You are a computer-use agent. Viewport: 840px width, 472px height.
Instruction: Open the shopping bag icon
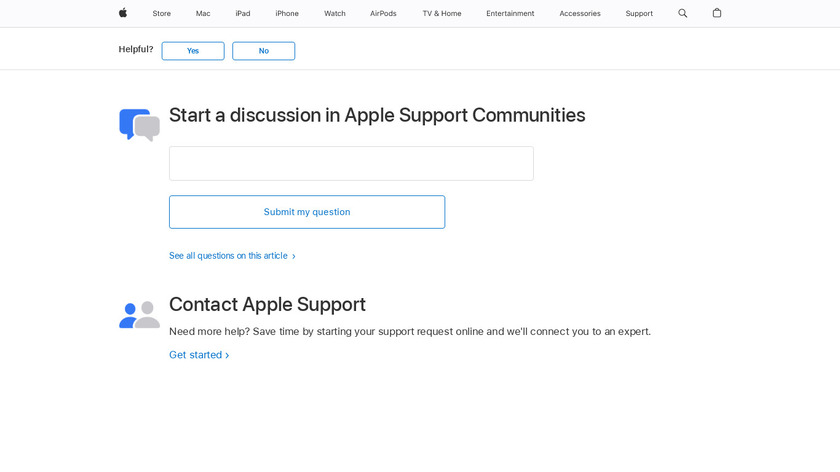click(x=717, y=13)
